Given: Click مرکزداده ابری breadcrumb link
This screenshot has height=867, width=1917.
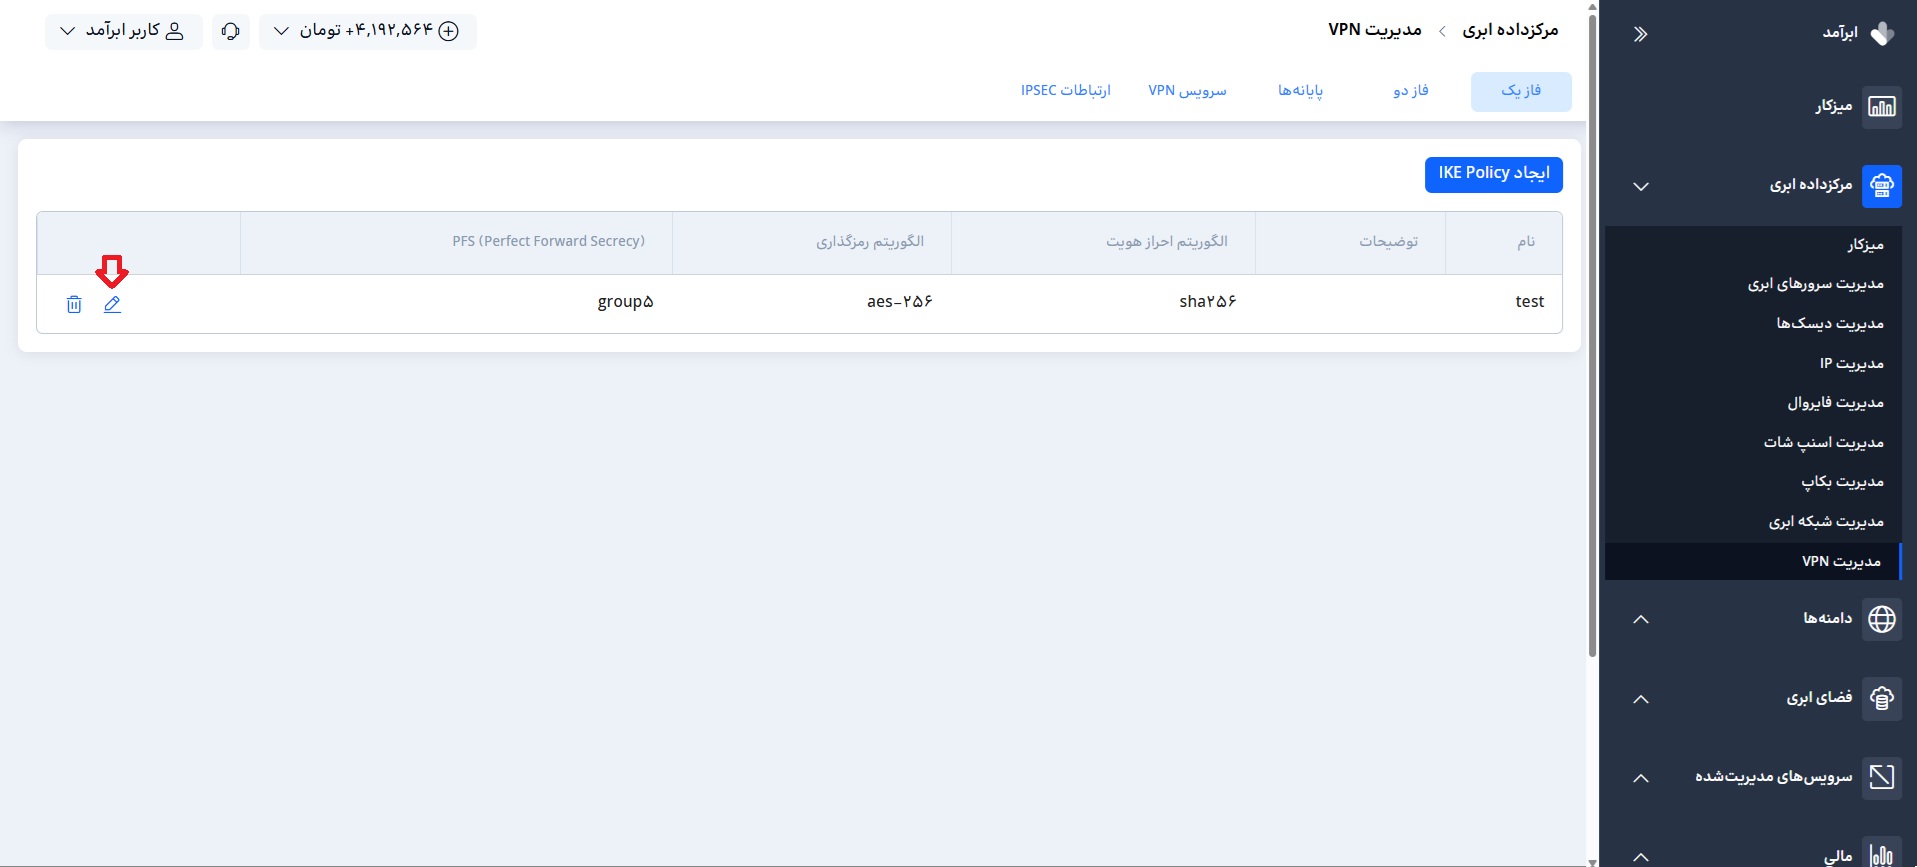Looking at the screenshot, I should point(1510,30).
